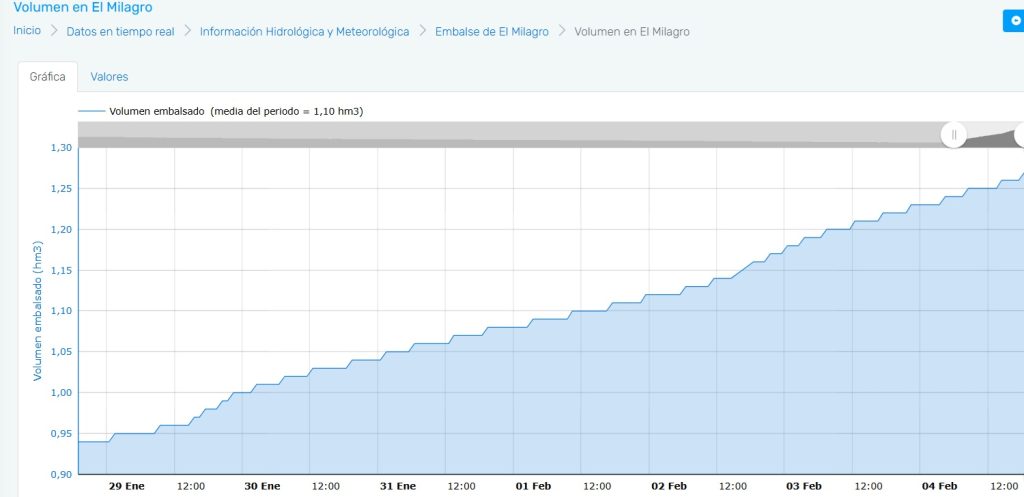Click the left range selector handle
1024x497 pixels.
pyautogui.click(x=954, y=134)
